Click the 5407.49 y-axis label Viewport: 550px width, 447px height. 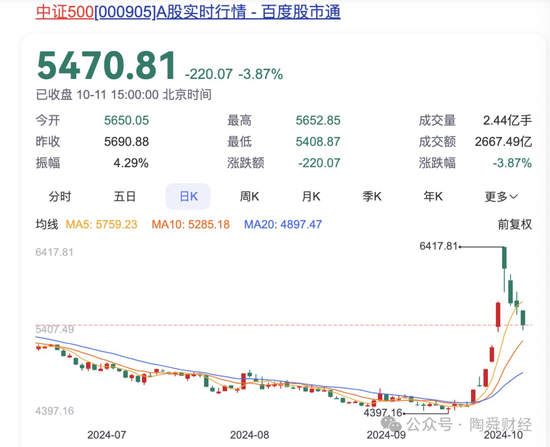(55, 329)
